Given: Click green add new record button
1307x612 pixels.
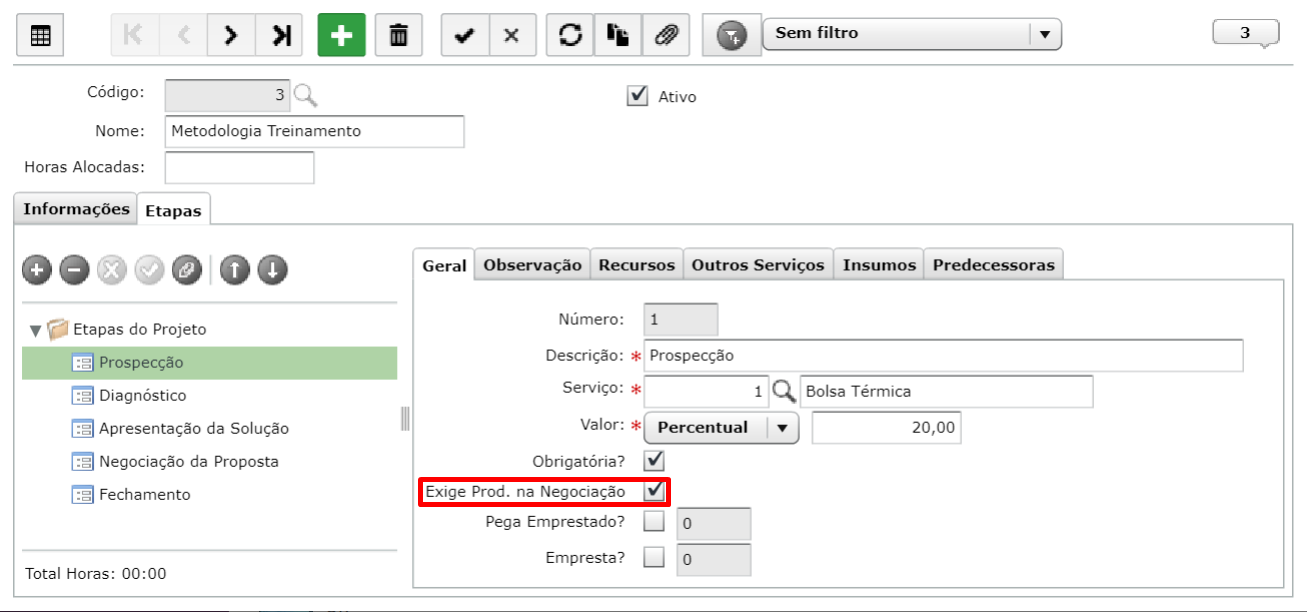Looking at the screenshot, I should tap(342, 36).
